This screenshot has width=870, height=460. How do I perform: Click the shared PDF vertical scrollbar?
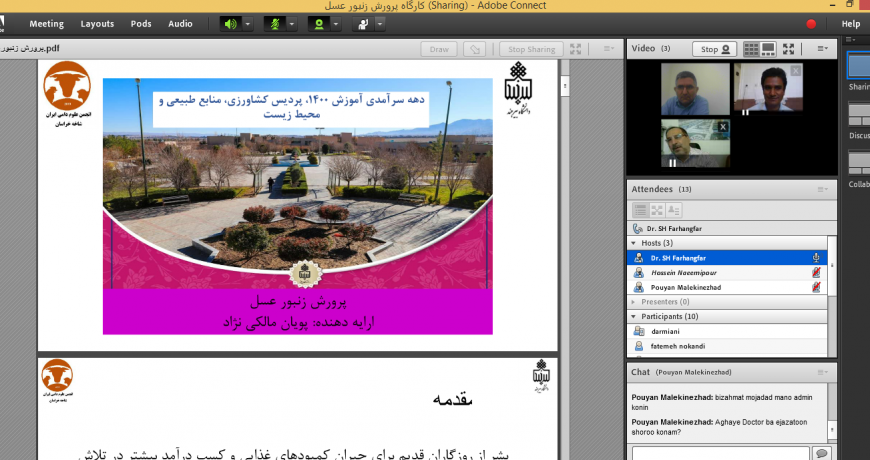point(565,86)
